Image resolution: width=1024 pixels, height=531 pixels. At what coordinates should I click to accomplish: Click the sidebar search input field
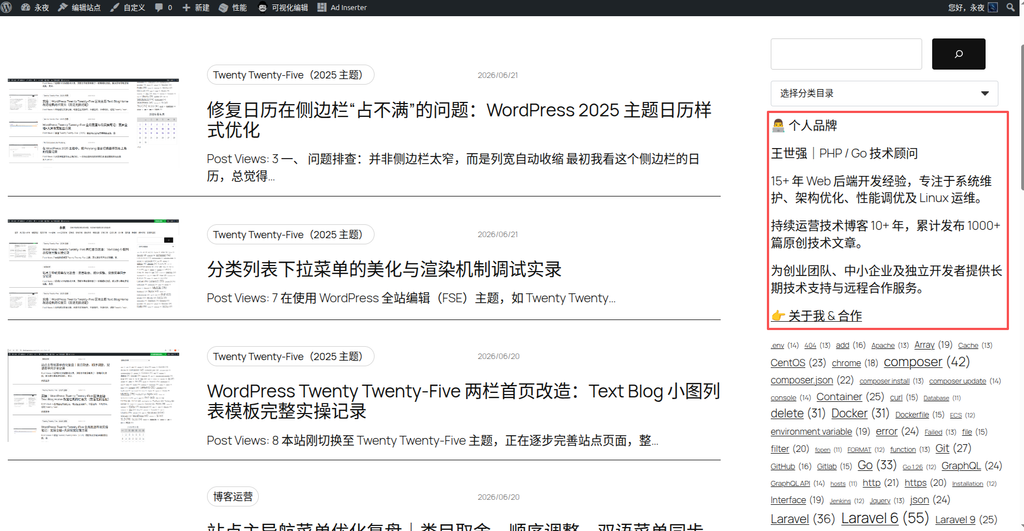tap(846, 54)
